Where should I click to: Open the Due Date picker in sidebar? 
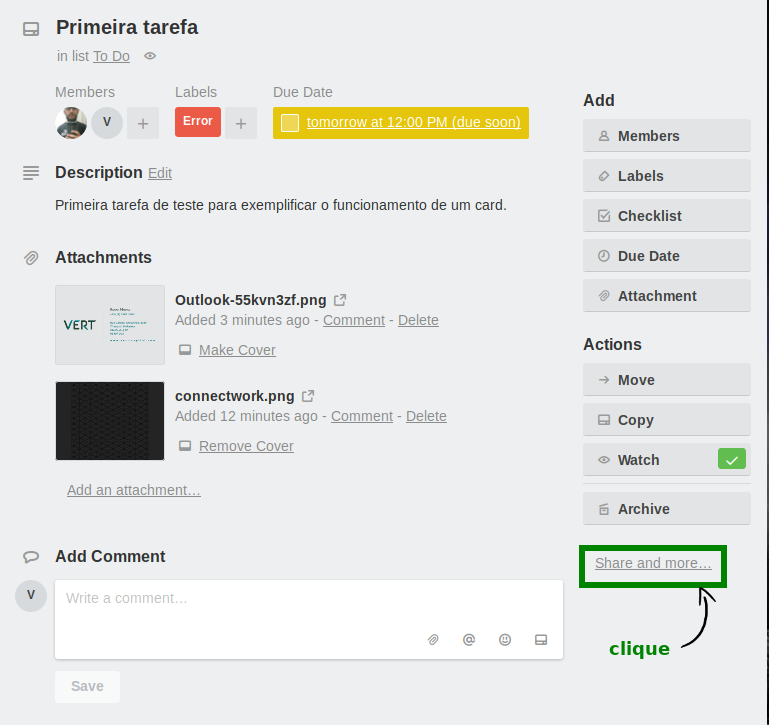[x=666, y=256]
